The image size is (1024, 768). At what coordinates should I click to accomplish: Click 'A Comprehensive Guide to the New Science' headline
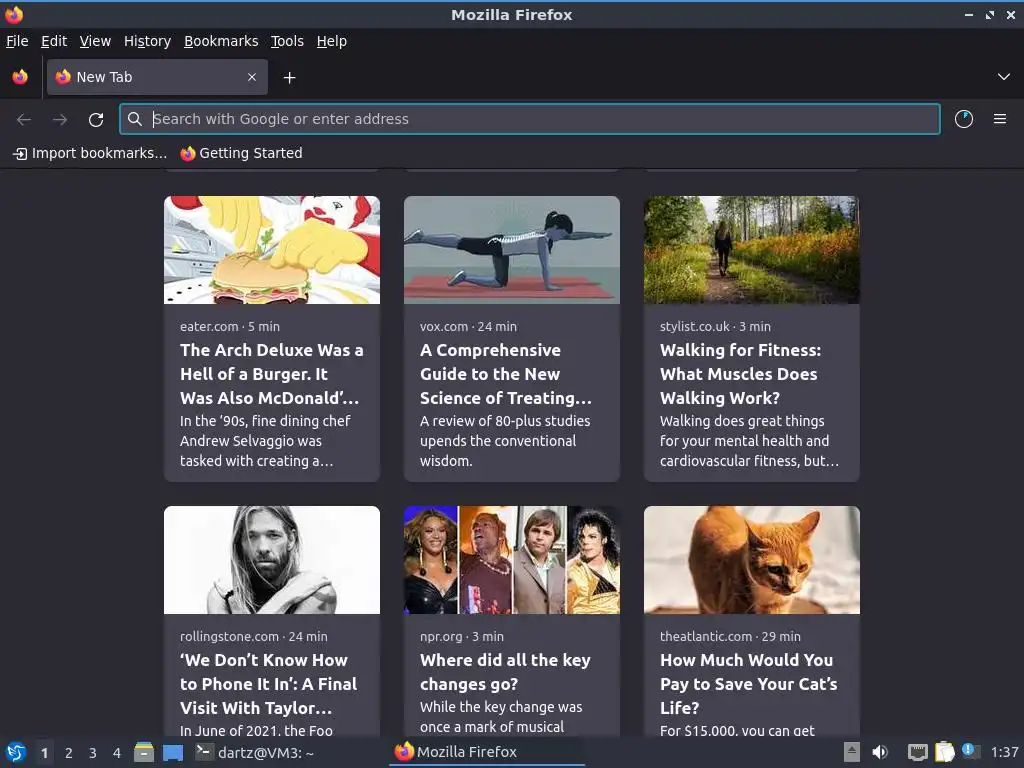point(506,374)
